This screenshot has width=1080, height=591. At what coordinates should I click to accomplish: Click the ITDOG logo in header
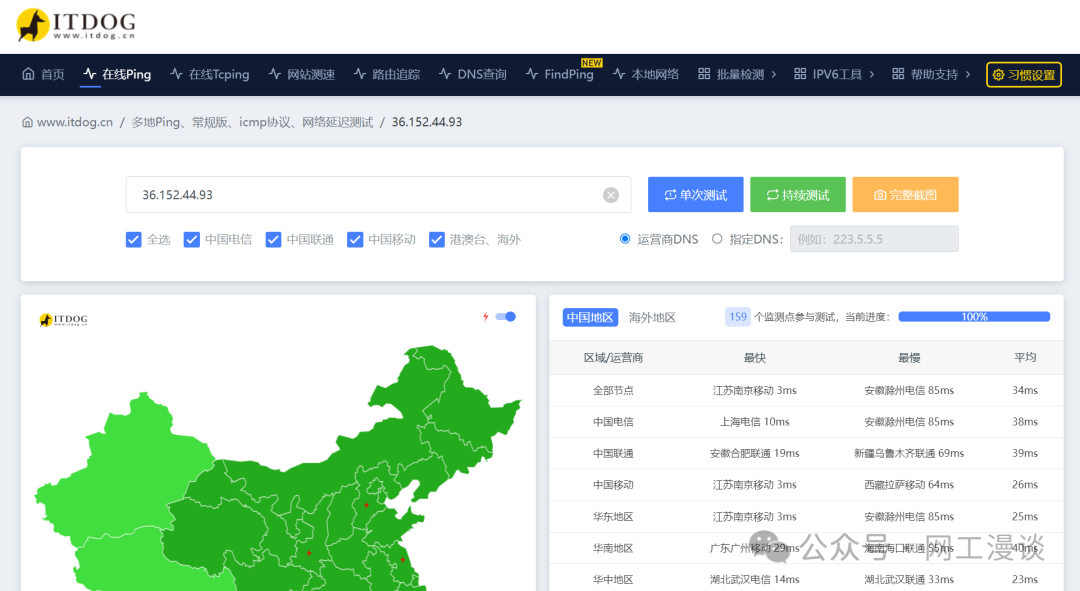[x=76, y=25]
